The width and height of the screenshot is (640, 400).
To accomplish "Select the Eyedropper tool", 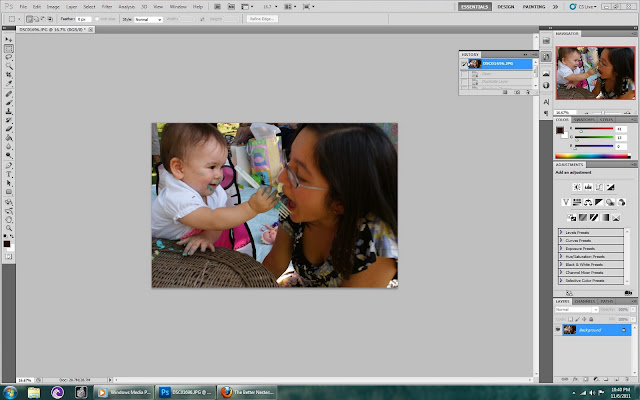I will 9,83.
